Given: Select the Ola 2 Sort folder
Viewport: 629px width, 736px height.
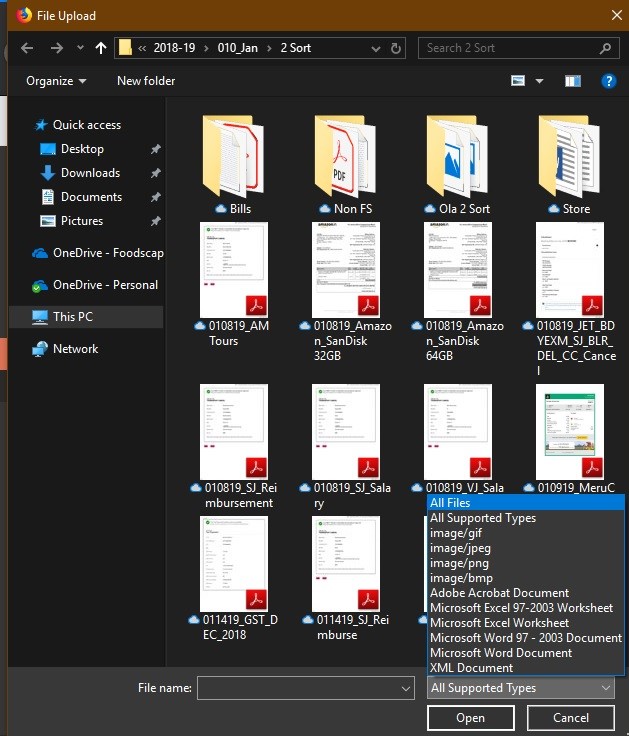Looking at the screenshot, I should tap(458, 165).
